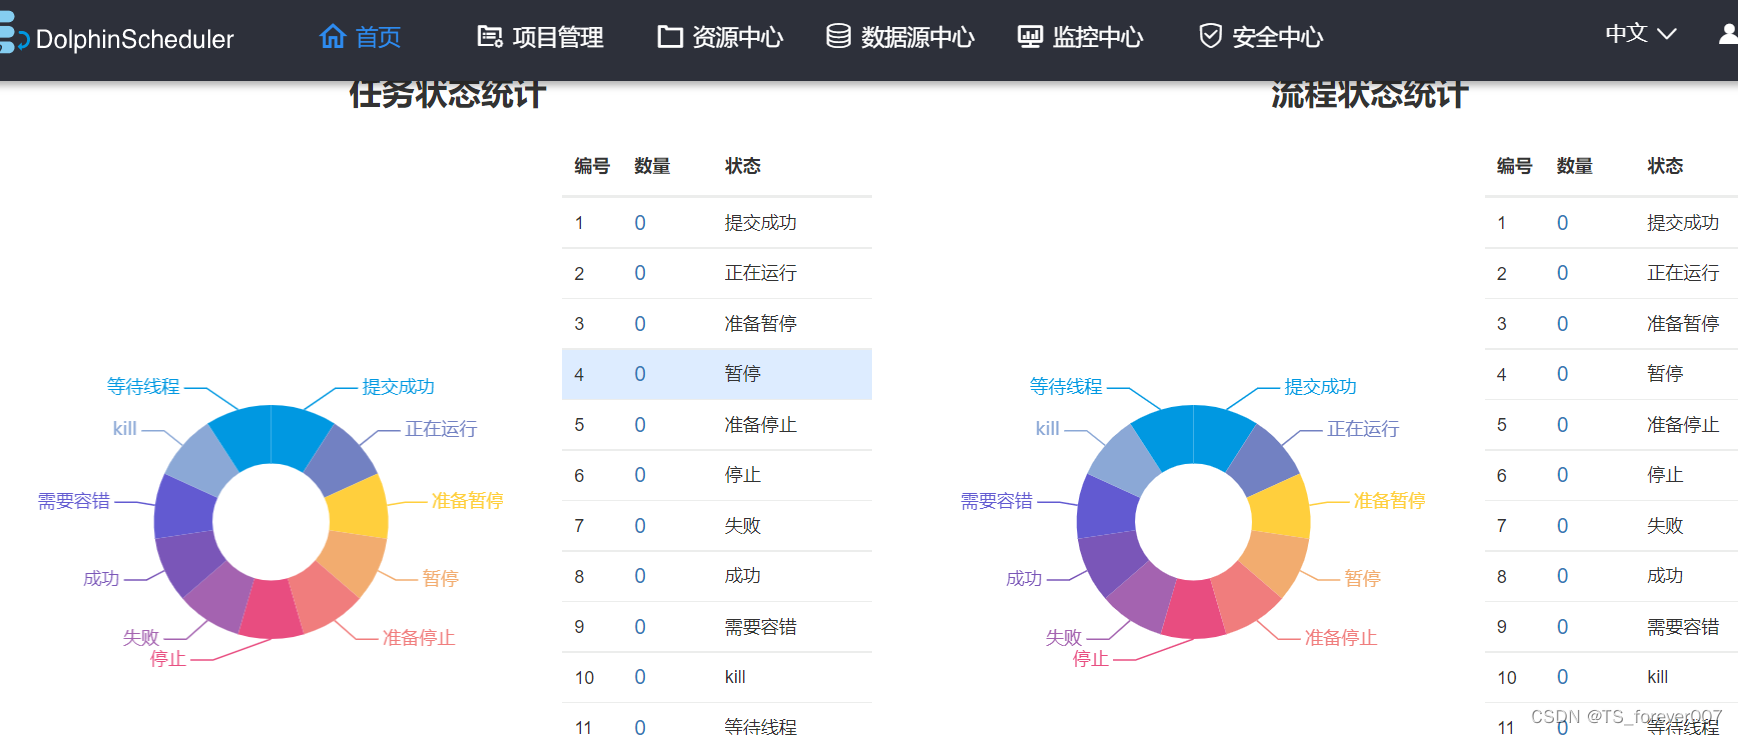The height and width of the screenshot is (735, 1738).
Task: Click 准备暂停 count in task status table
Action: coord(640,324)
